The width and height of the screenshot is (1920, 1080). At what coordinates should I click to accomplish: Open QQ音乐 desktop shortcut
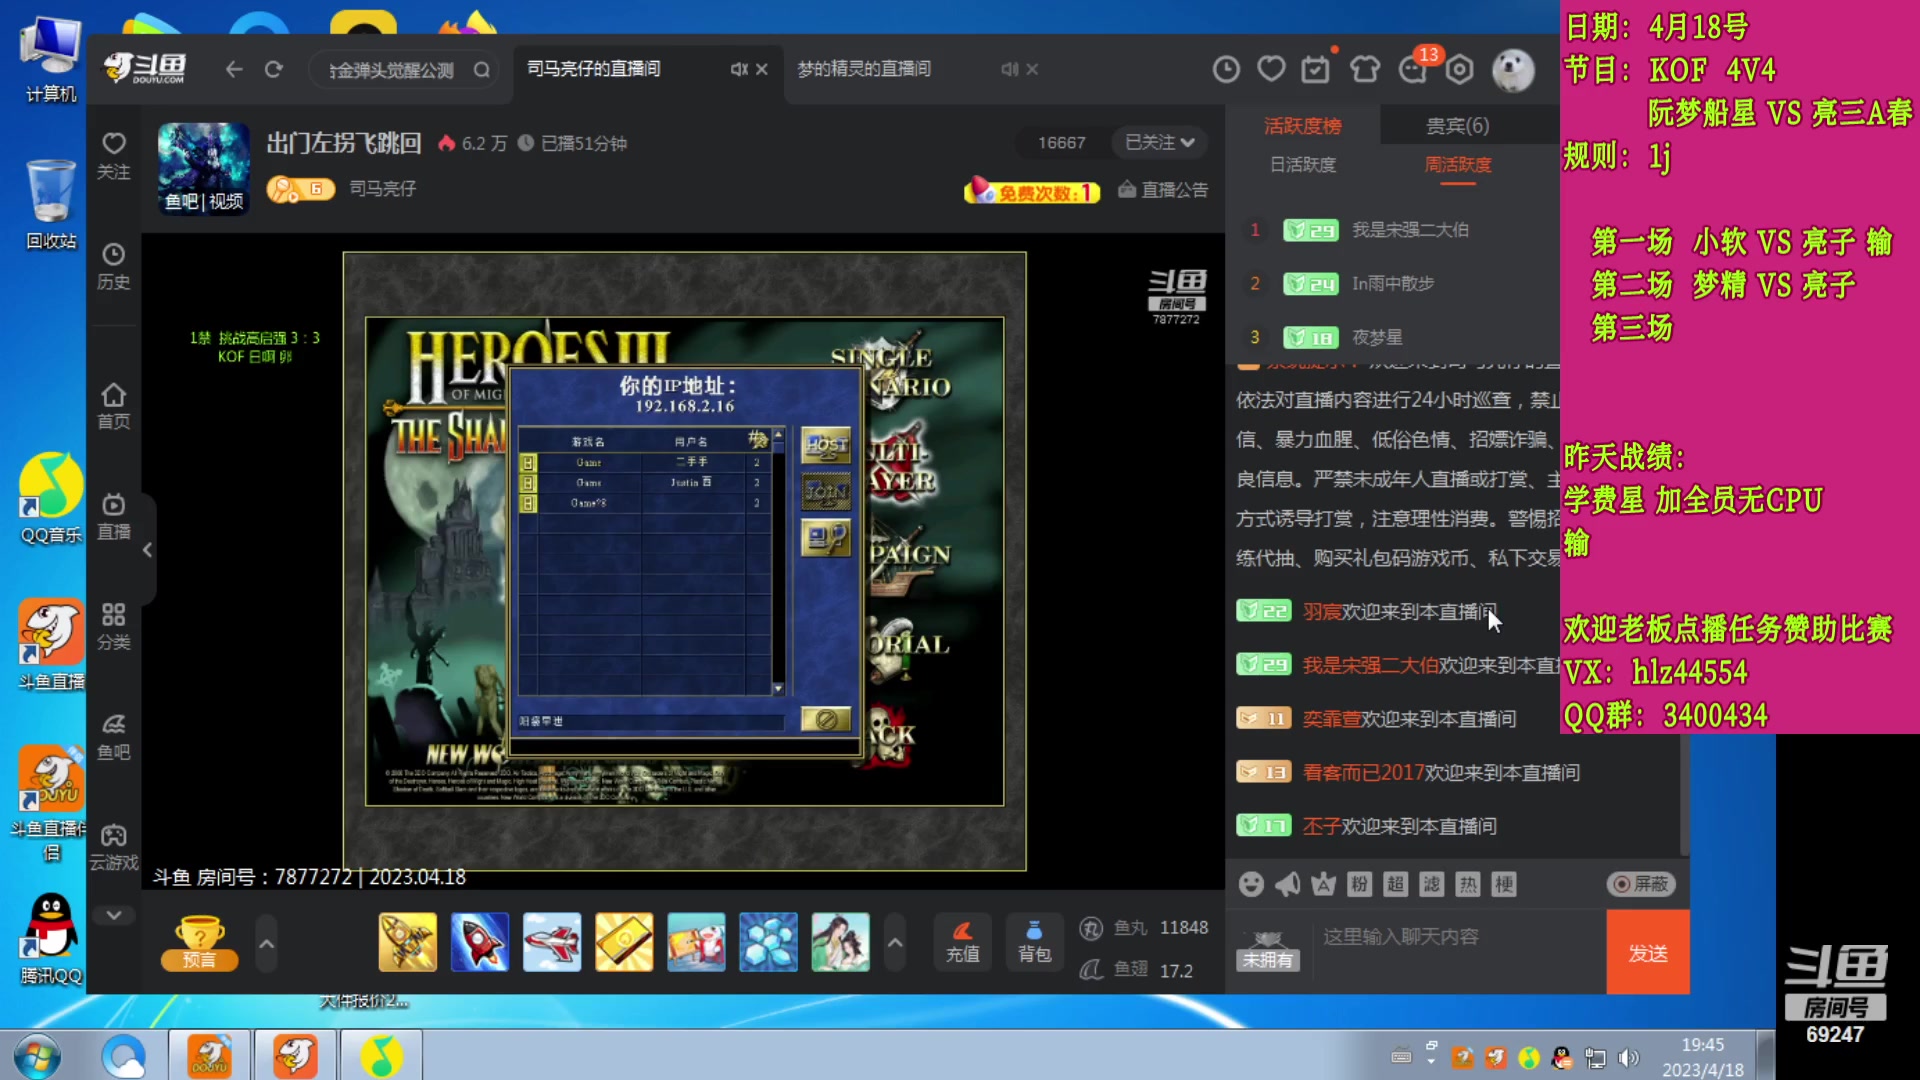(51, 498)
